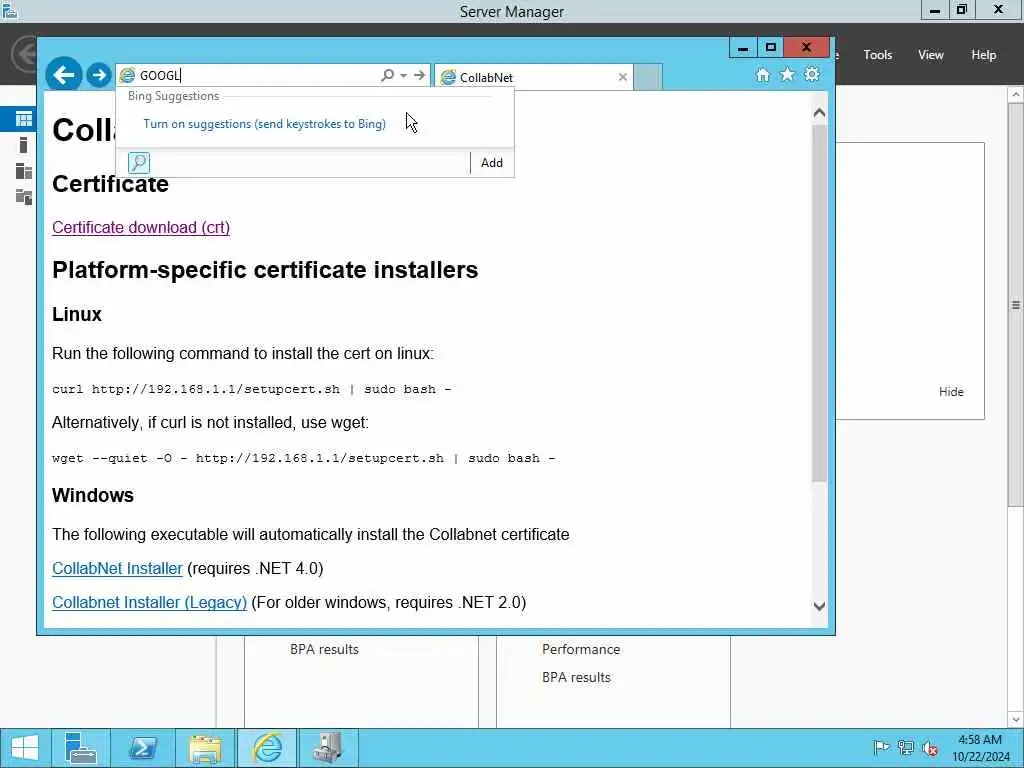The height and width of the screenshot is (768, 1024).
Task: Click Action Center flag in system tray
Action: coord(881,748)
